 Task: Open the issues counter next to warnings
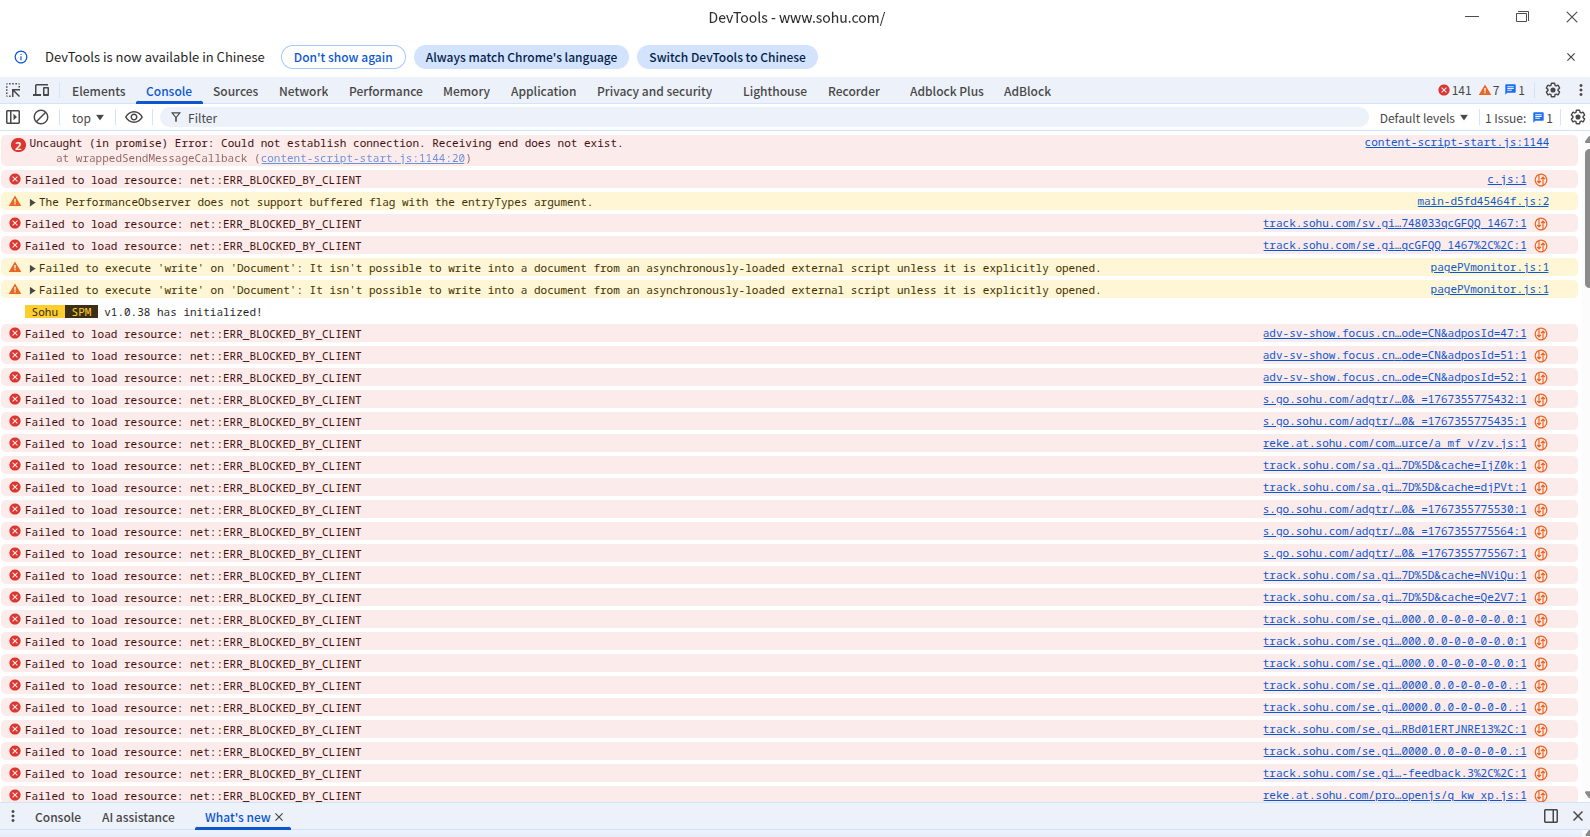pyautogui.click(x=1515, y=91)
